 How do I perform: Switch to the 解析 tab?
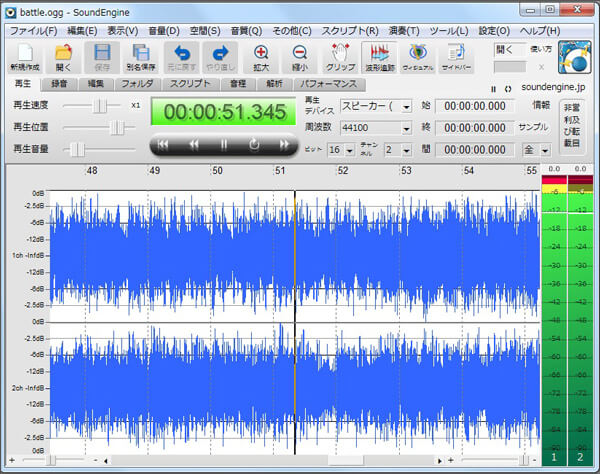tap(274, 84)
